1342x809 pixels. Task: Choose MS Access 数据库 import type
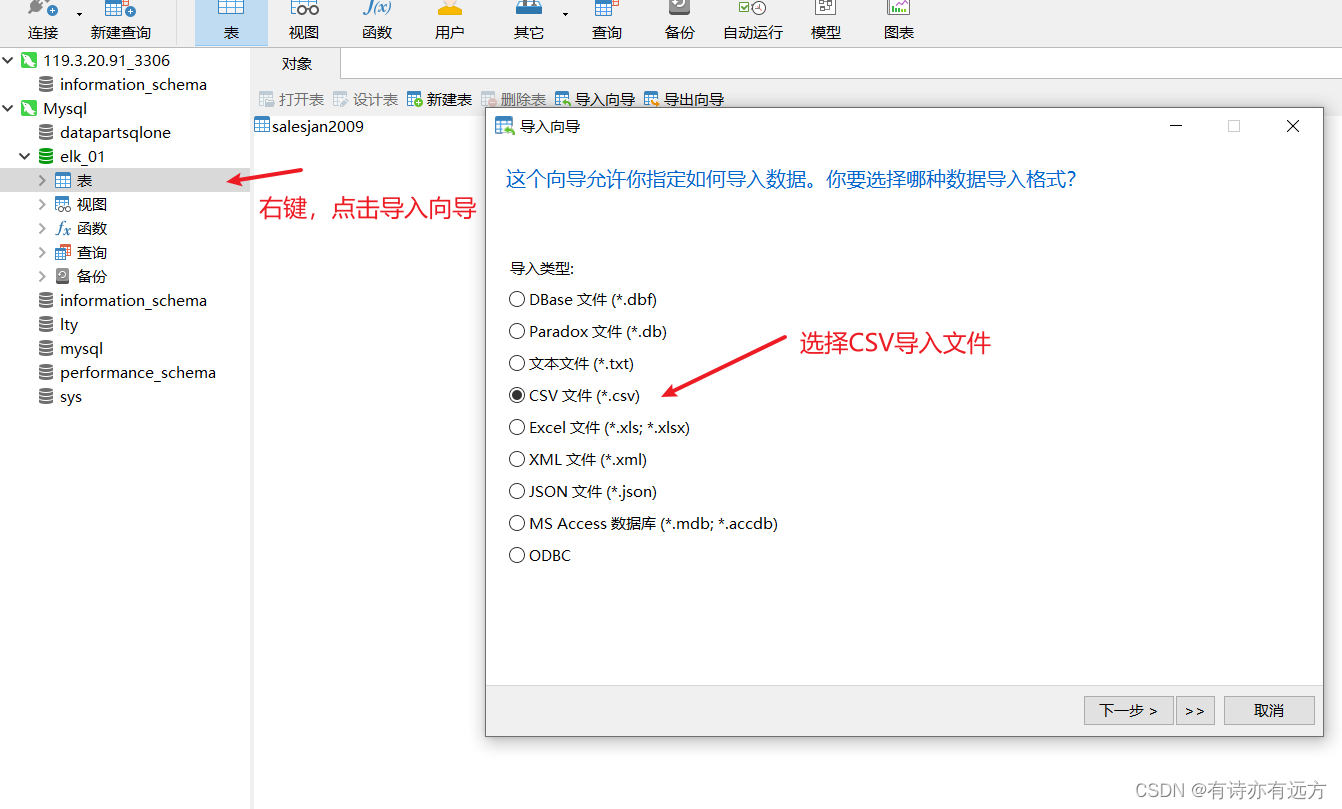click(x=643, y=523)
